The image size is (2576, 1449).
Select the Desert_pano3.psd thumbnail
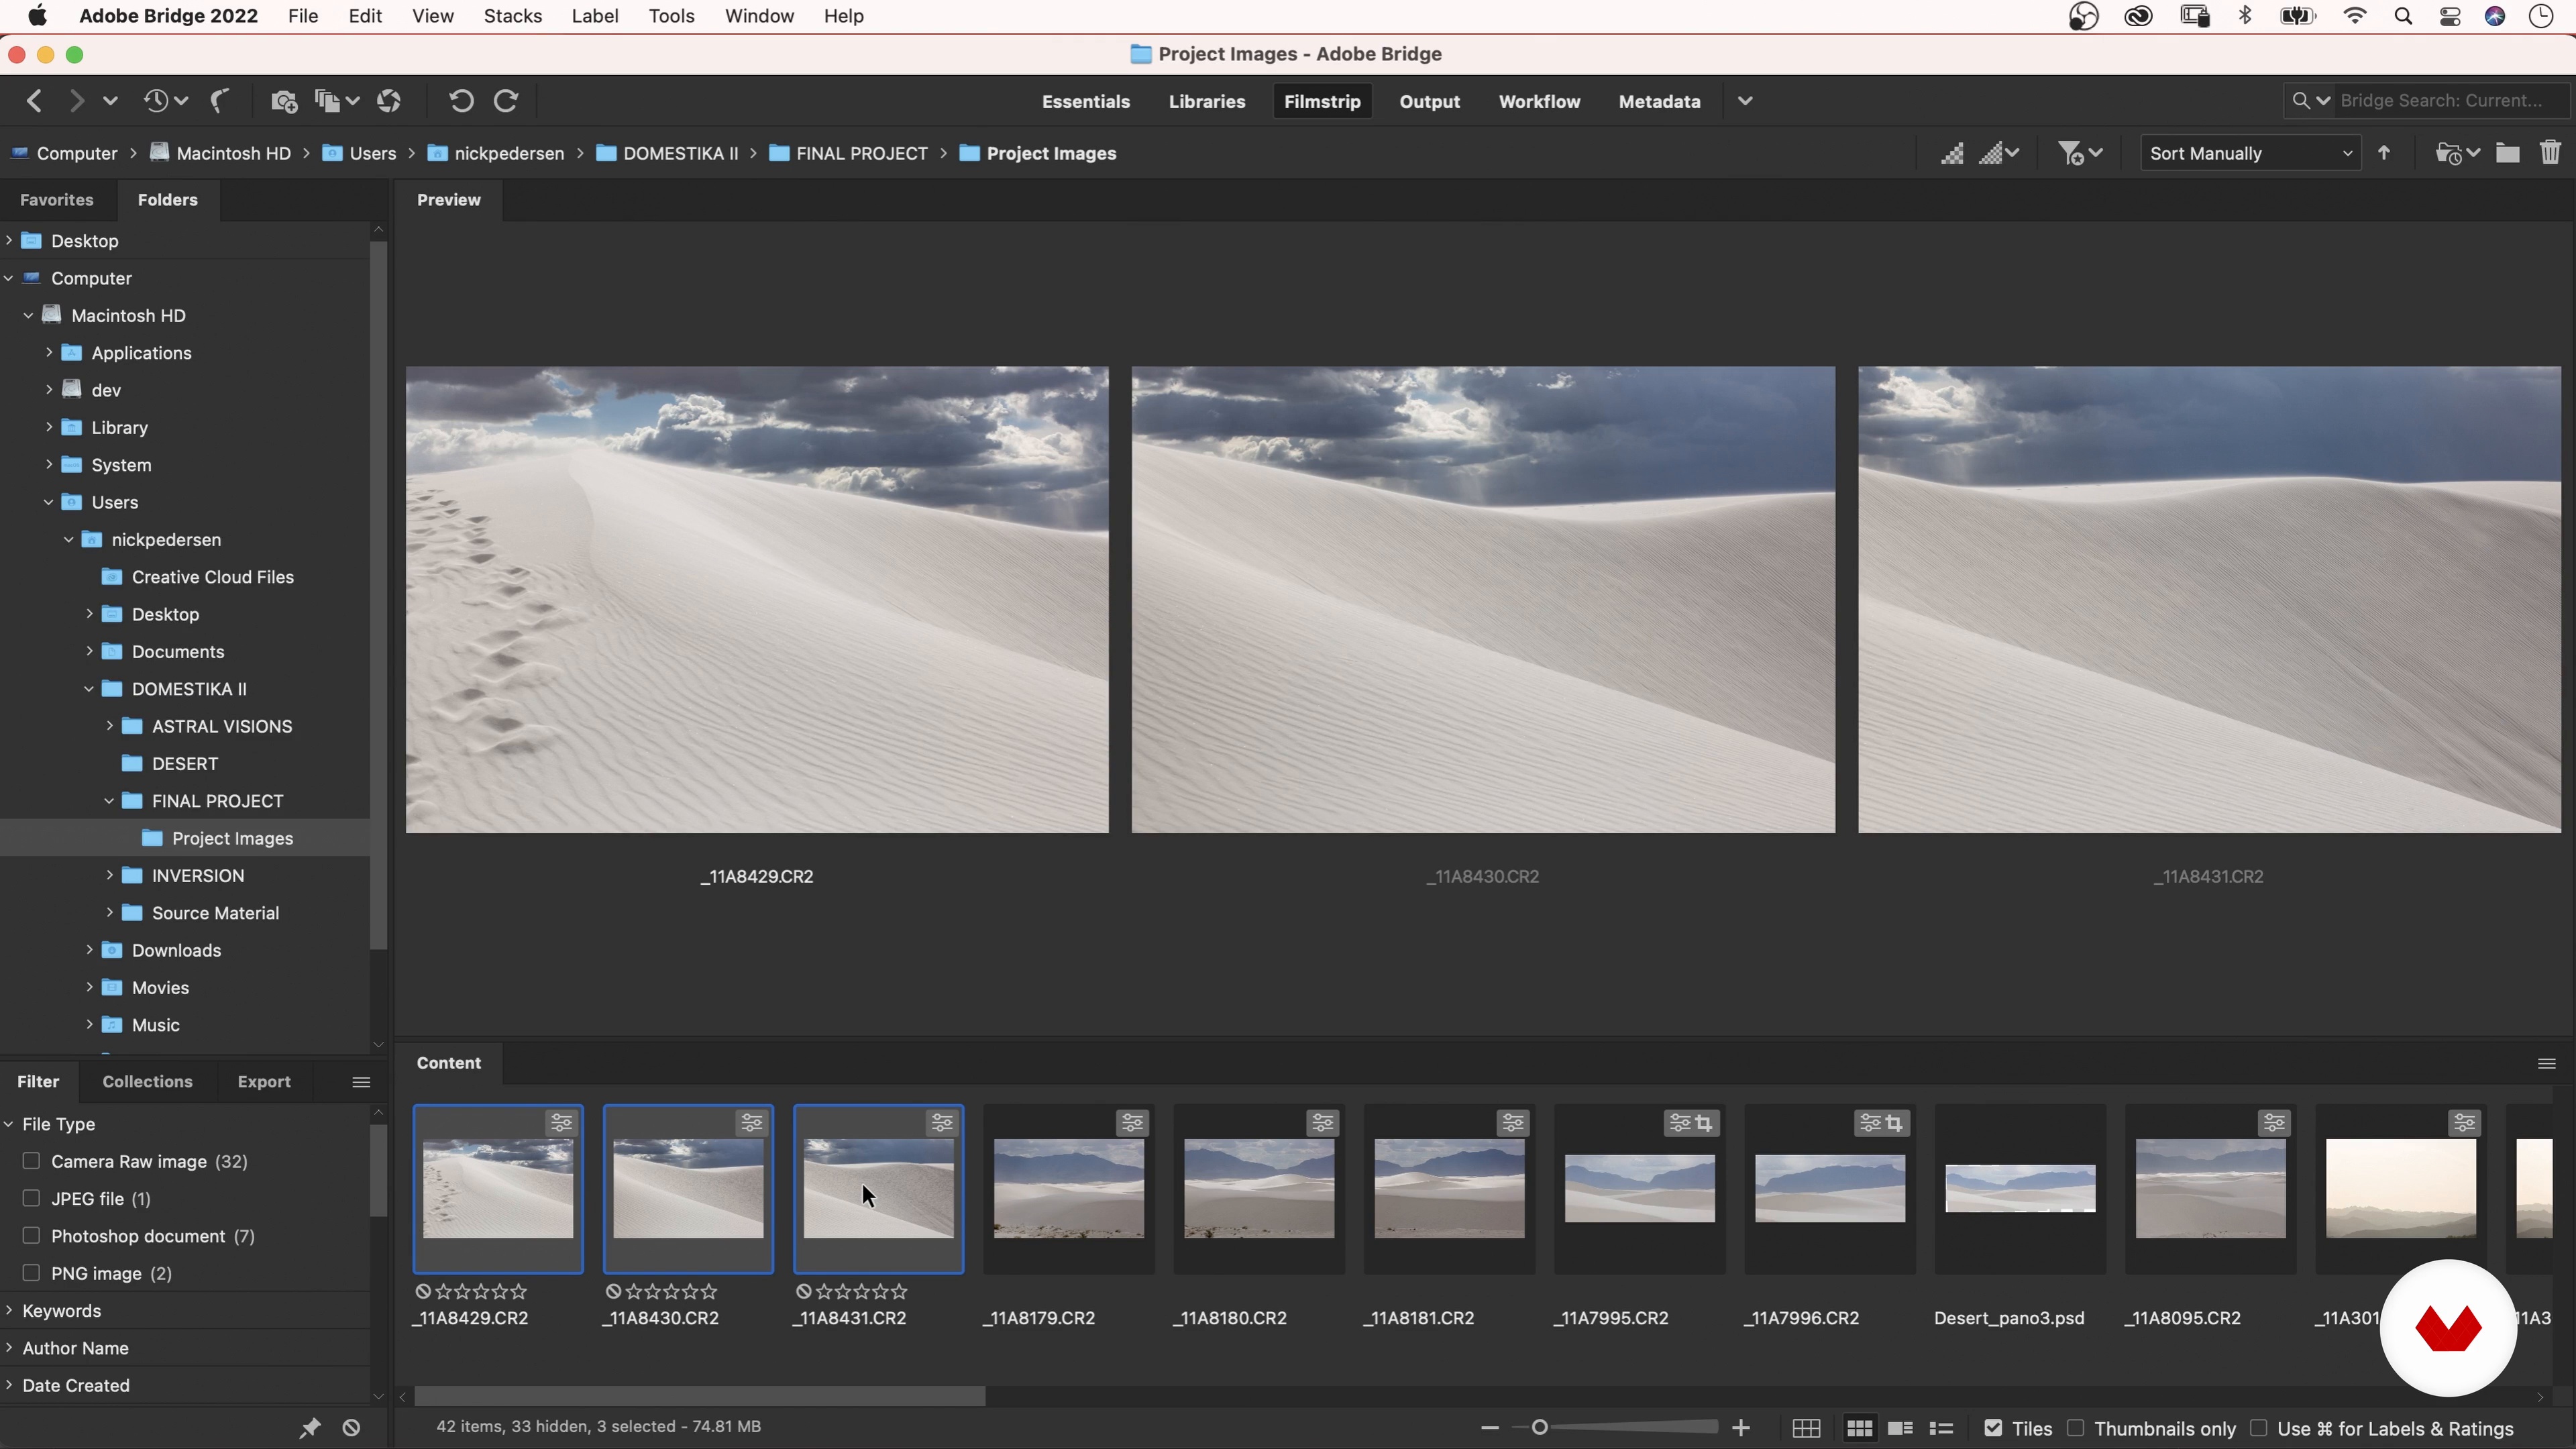(2020, 1188)
